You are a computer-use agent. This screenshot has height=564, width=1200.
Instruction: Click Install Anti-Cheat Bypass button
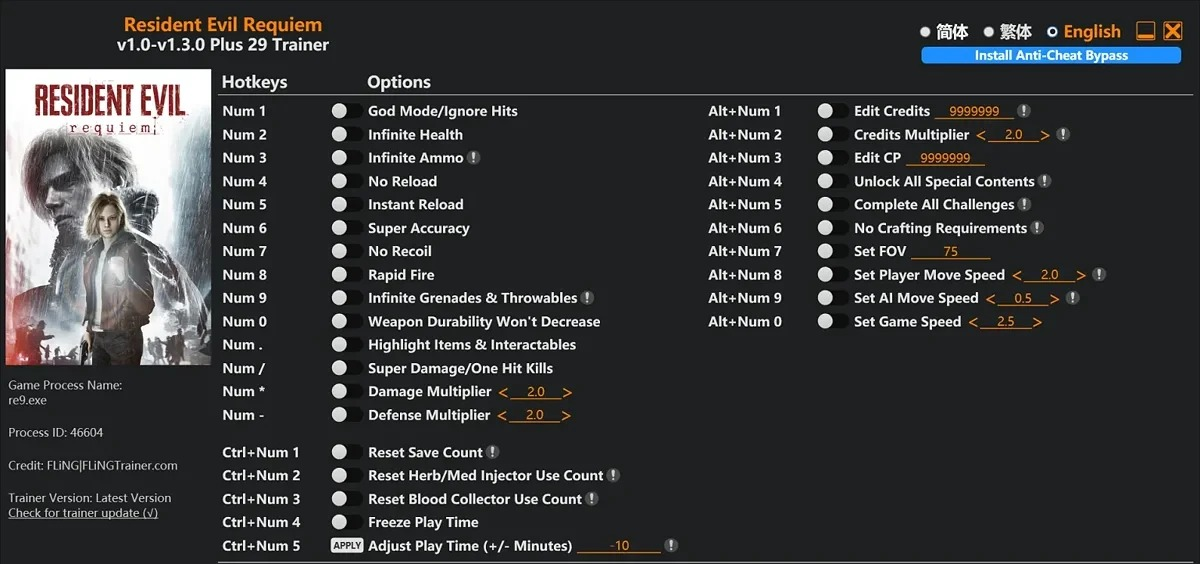point(1051,56)
